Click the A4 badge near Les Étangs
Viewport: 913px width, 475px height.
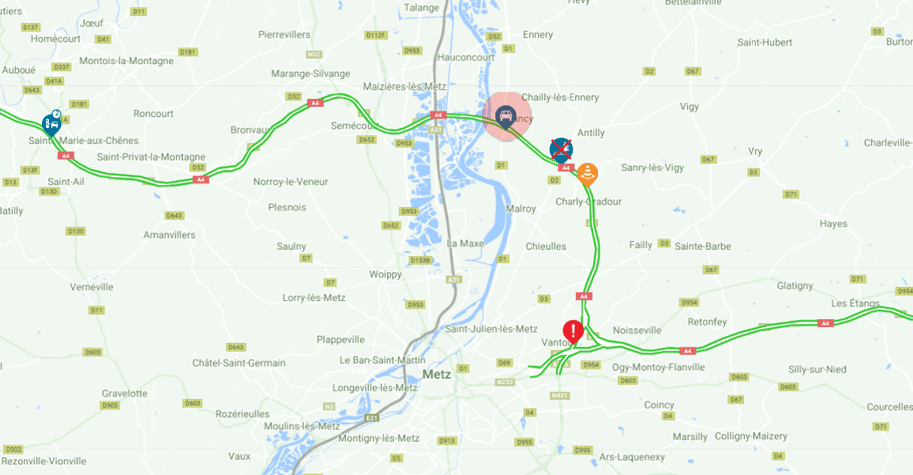824,323
